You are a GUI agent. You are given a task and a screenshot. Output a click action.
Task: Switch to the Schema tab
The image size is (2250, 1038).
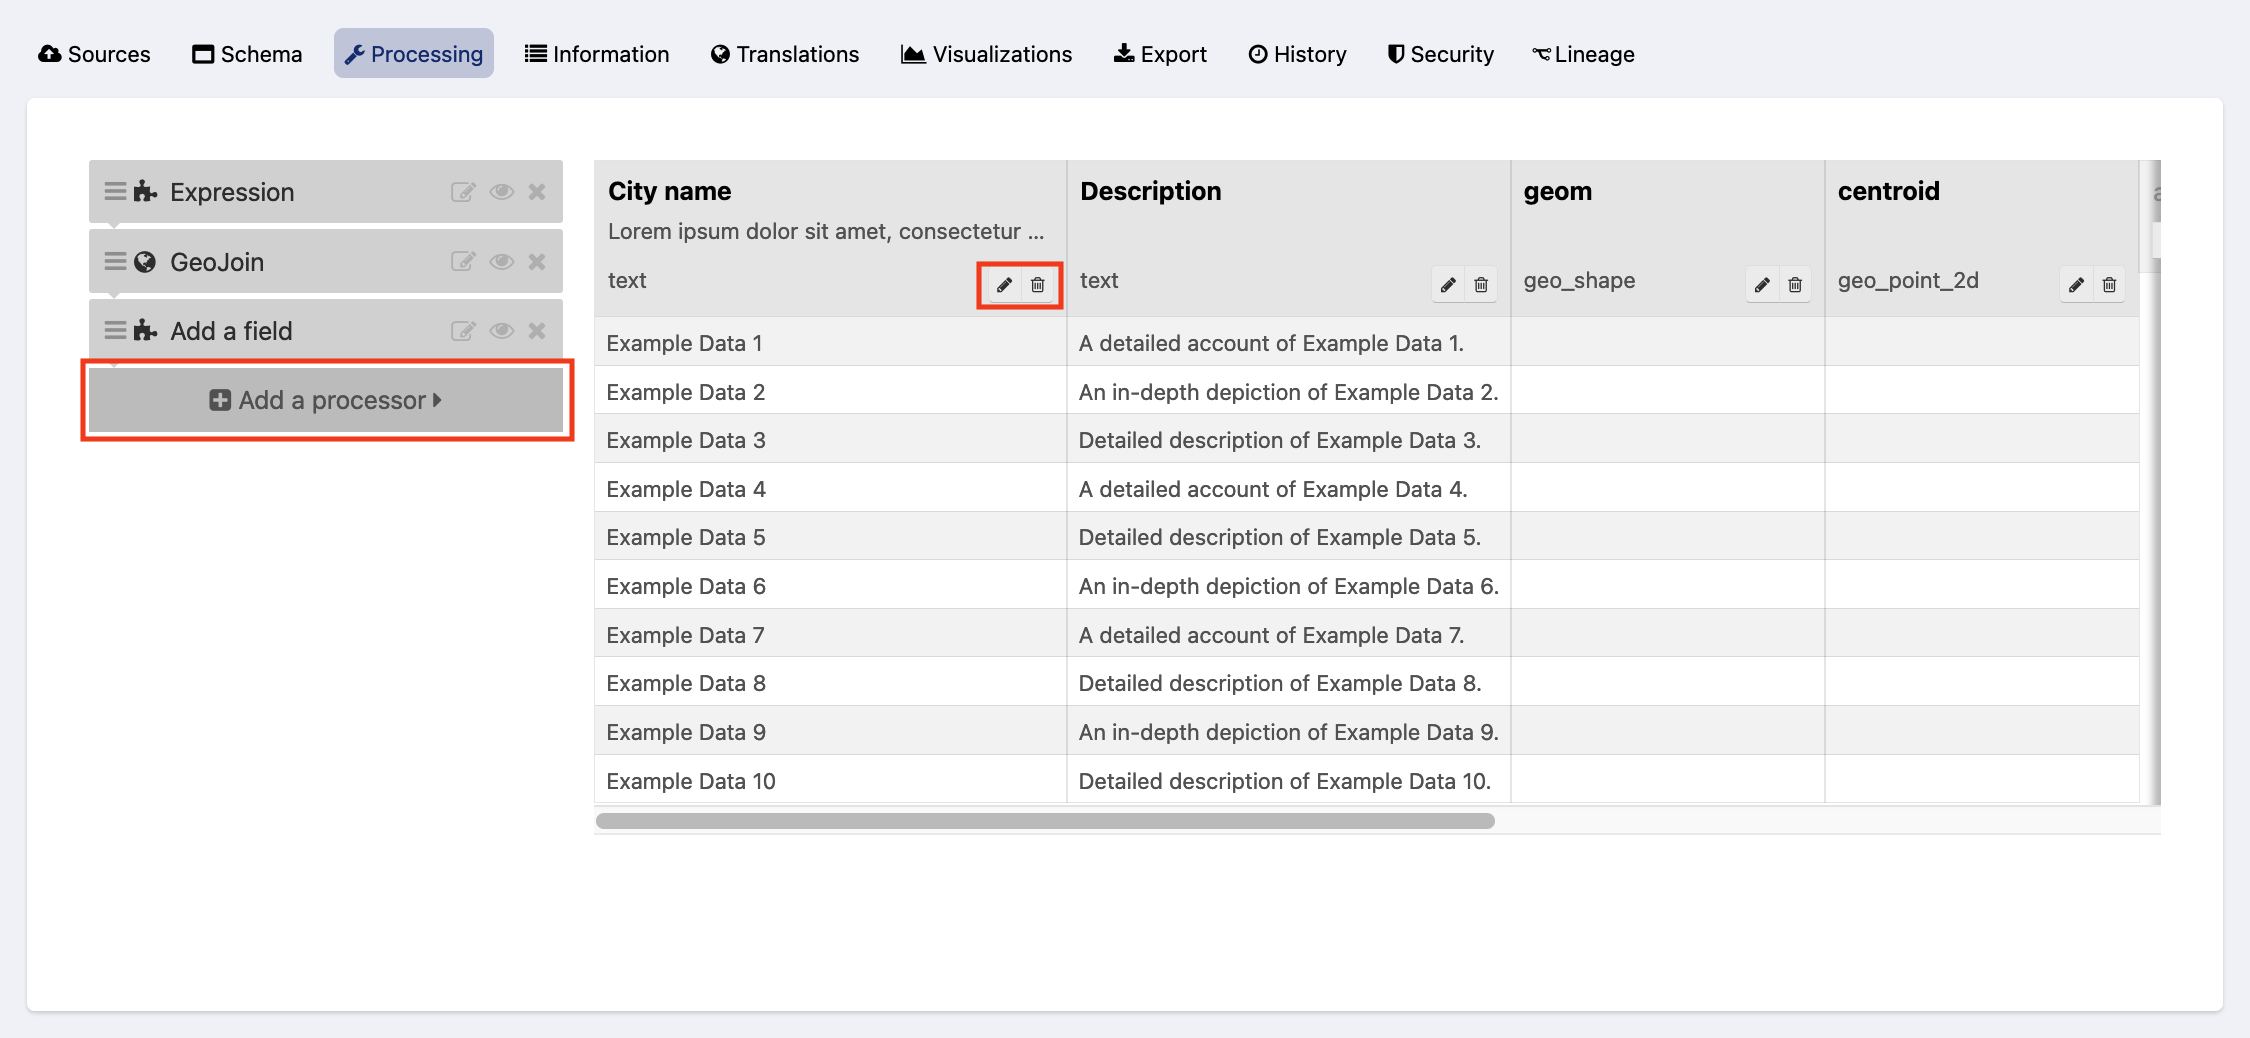pos(247,54)
